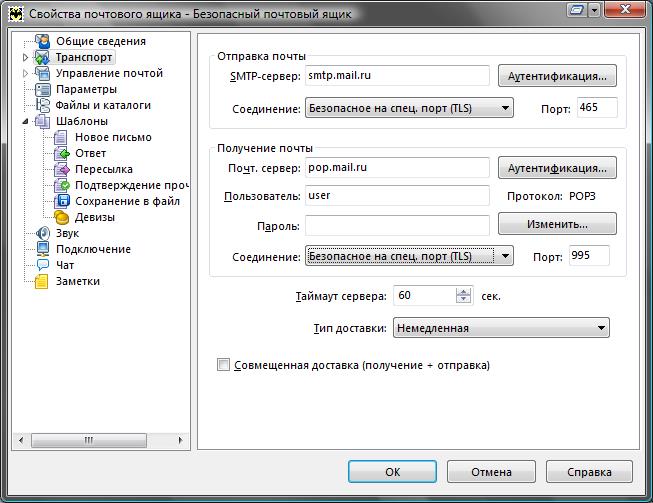This screenshot has height=503, width=653.
Task: Collapse the Шаблоны tree node
Action: click(x=25, y=121)
